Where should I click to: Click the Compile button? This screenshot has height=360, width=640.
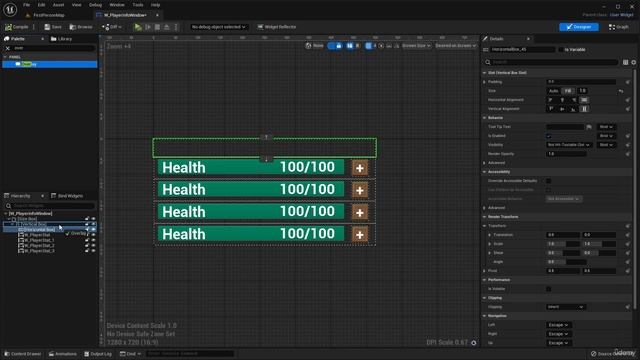tap(17, 27)
